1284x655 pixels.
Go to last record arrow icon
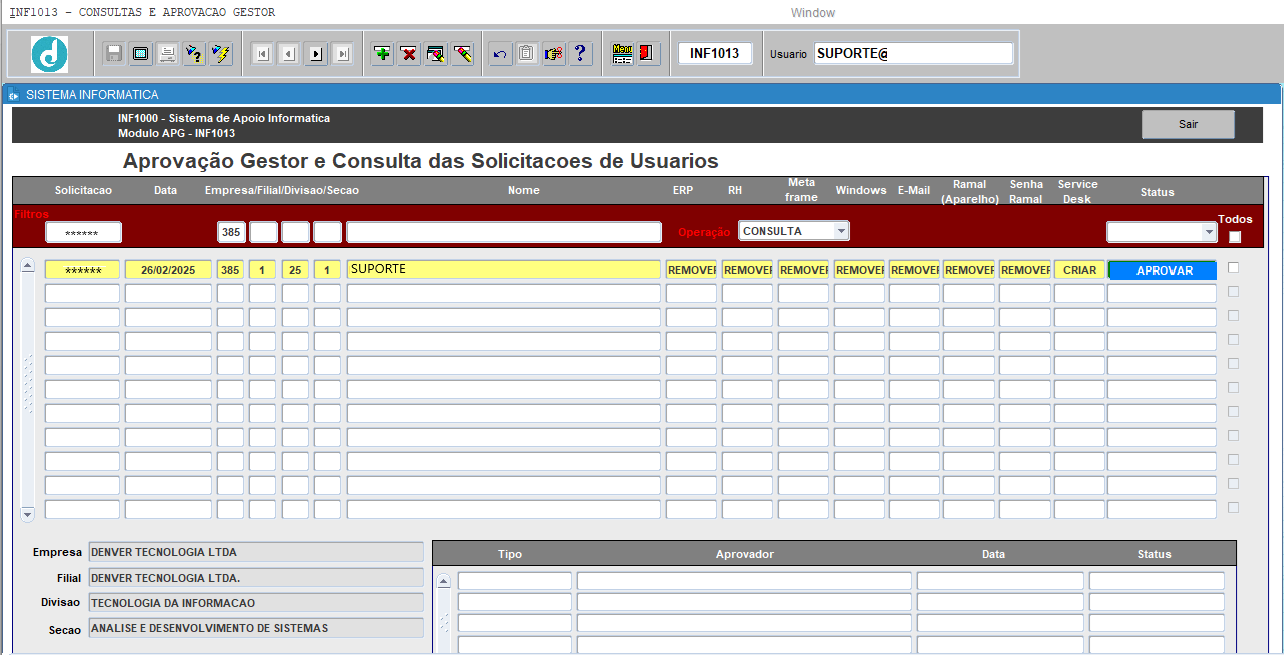coord(342,54)
